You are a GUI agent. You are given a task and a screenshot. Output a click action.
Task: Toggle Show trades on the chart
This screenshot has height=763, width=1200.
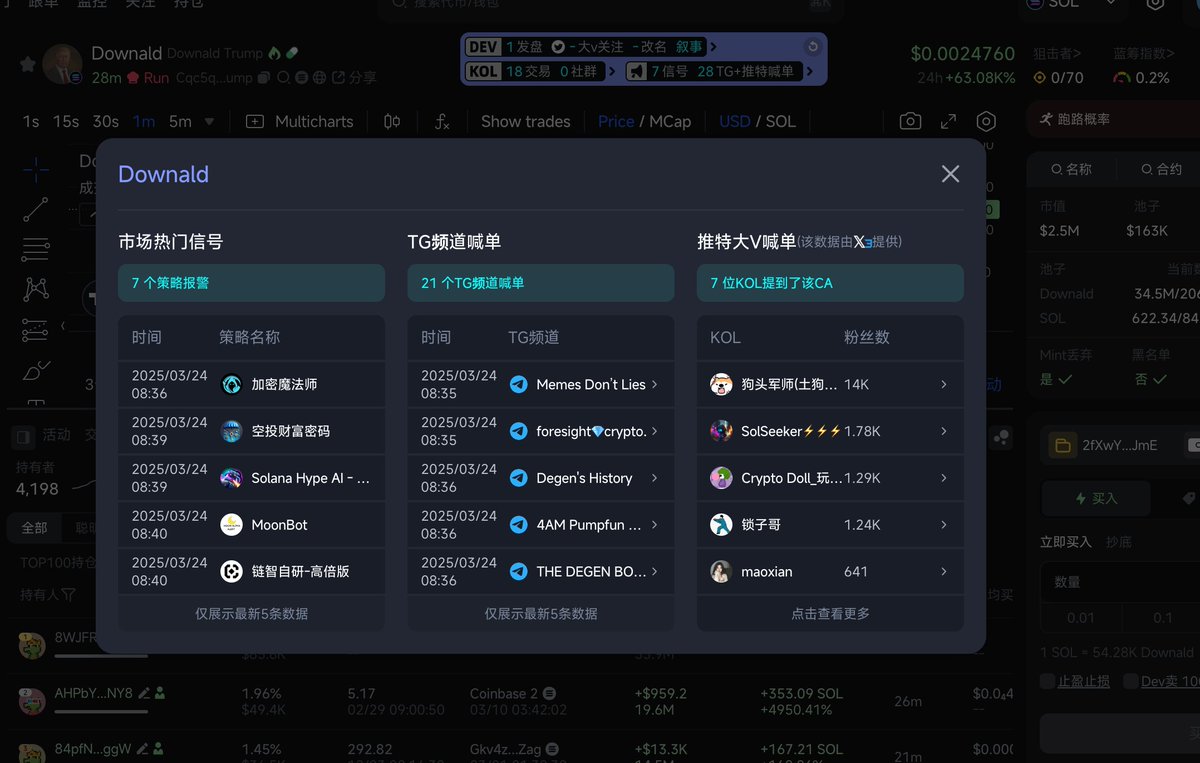pyautogui.click(x=525, y=121)
